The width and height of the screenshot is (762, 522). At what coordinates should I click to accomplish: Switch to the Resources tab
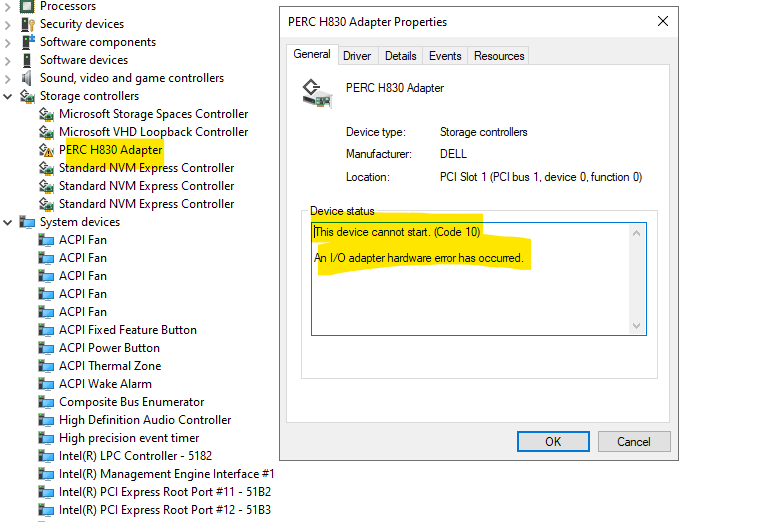(x=499, y=56)
